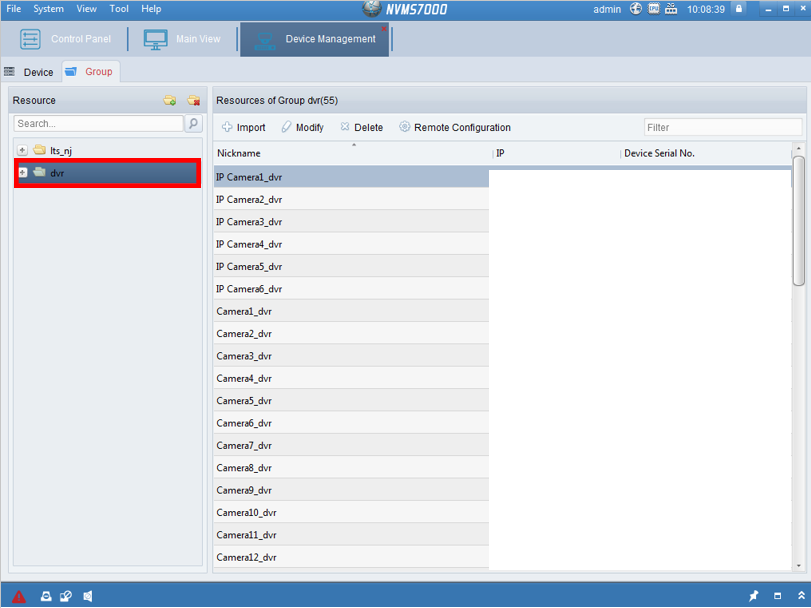811x608 pixels.
Task: Click the magnifier search icon
Action: (193, 124)
